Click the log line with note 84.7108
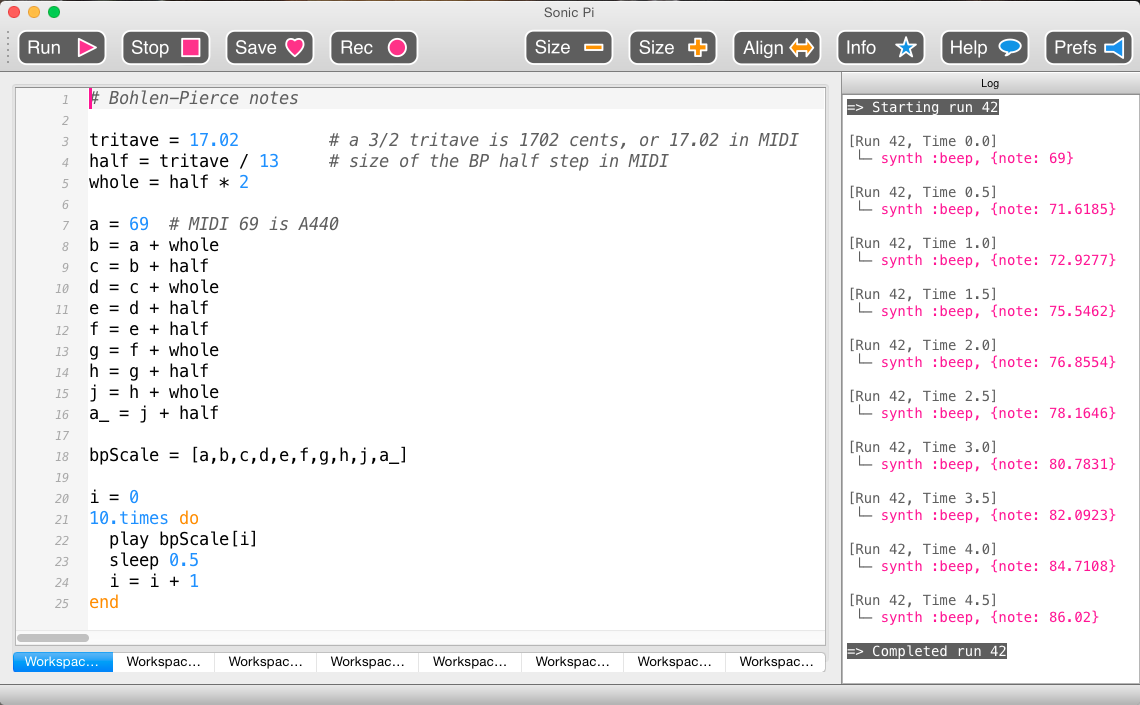Viewport: 1140px width, 705px height. (x=998, y=566)
